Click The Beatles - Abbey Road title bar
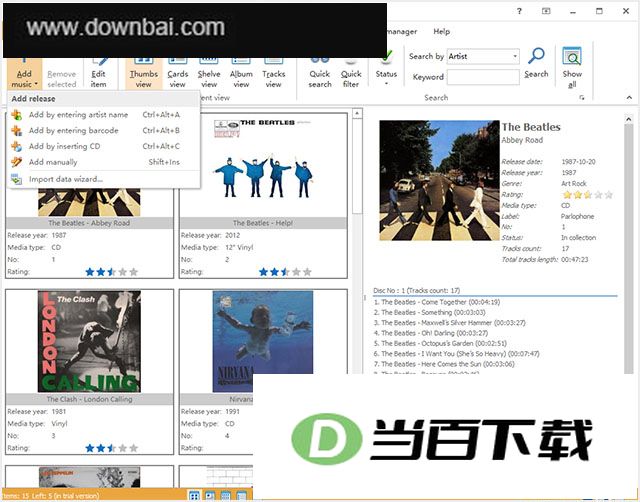Screen dimensions: 640x502 point(89,223)
